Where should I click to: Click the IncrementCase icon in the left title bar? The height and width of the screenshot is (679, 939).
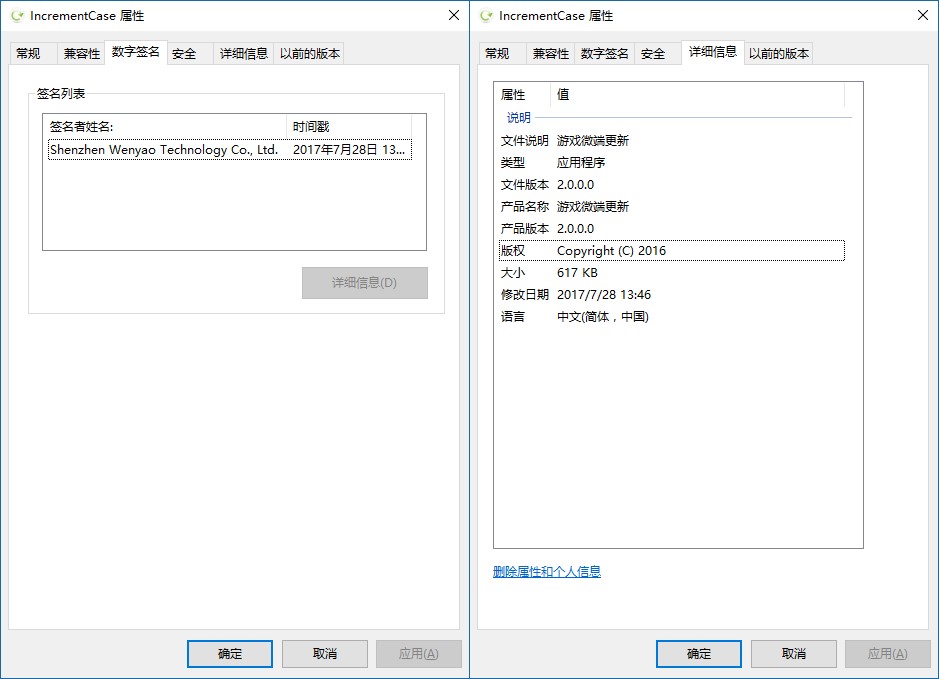pyautogui.click(x=17, y=15)
